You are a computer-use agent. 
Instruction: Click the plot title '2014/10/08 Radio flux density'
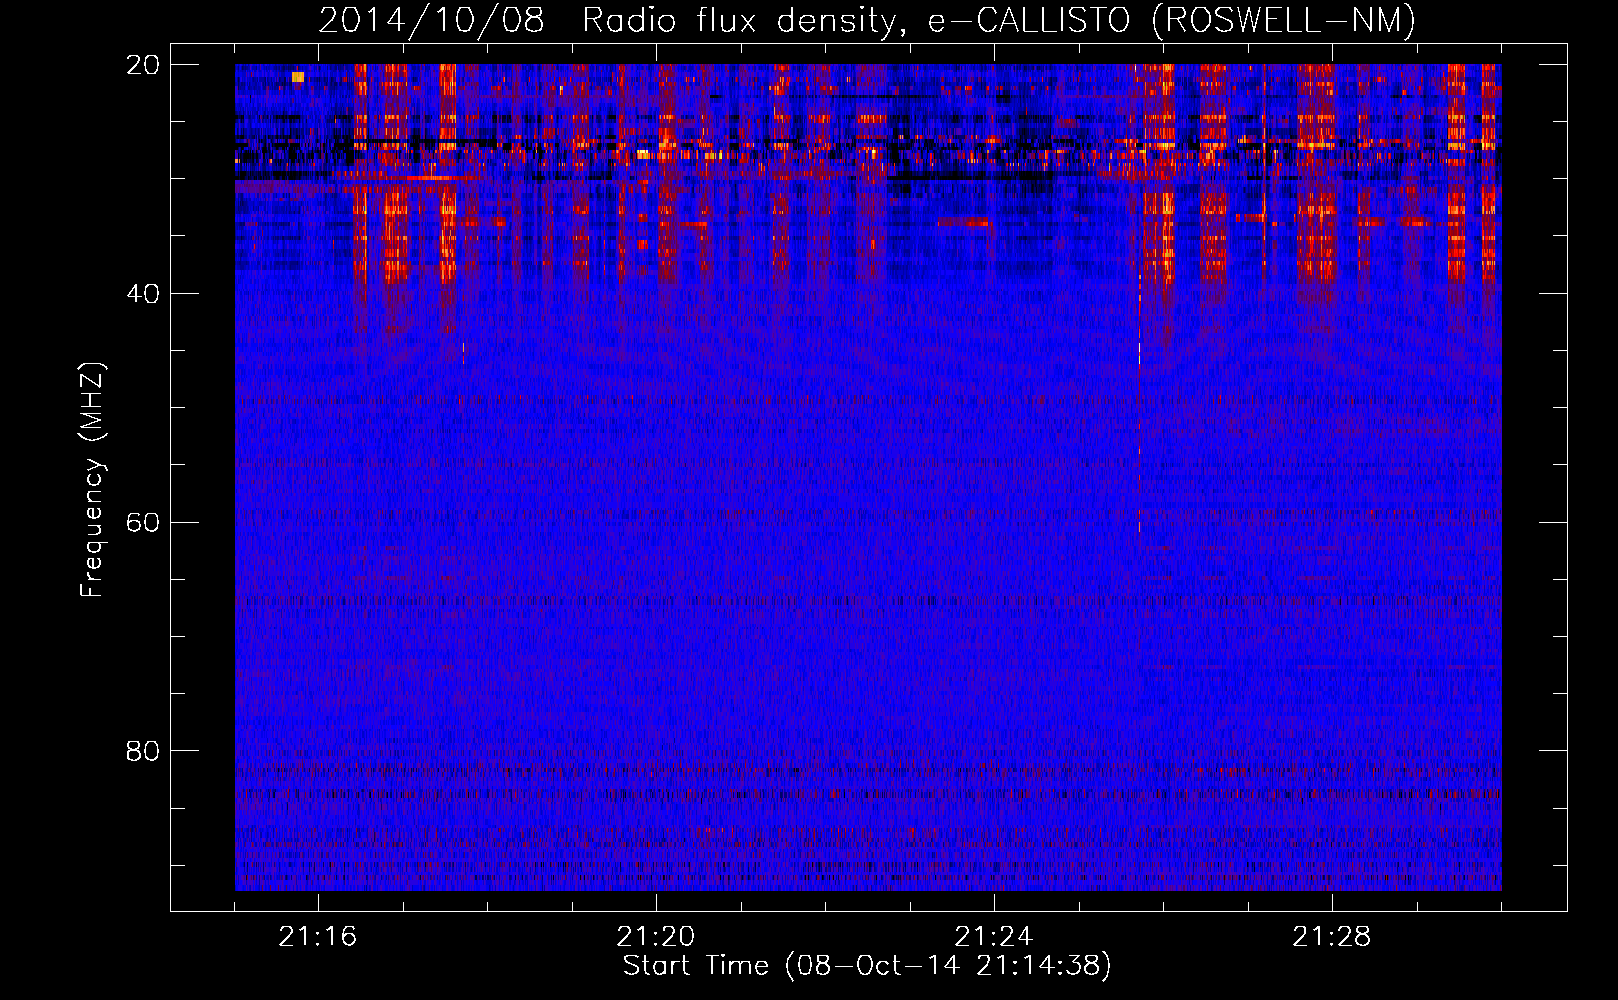[x=868, y=20]
